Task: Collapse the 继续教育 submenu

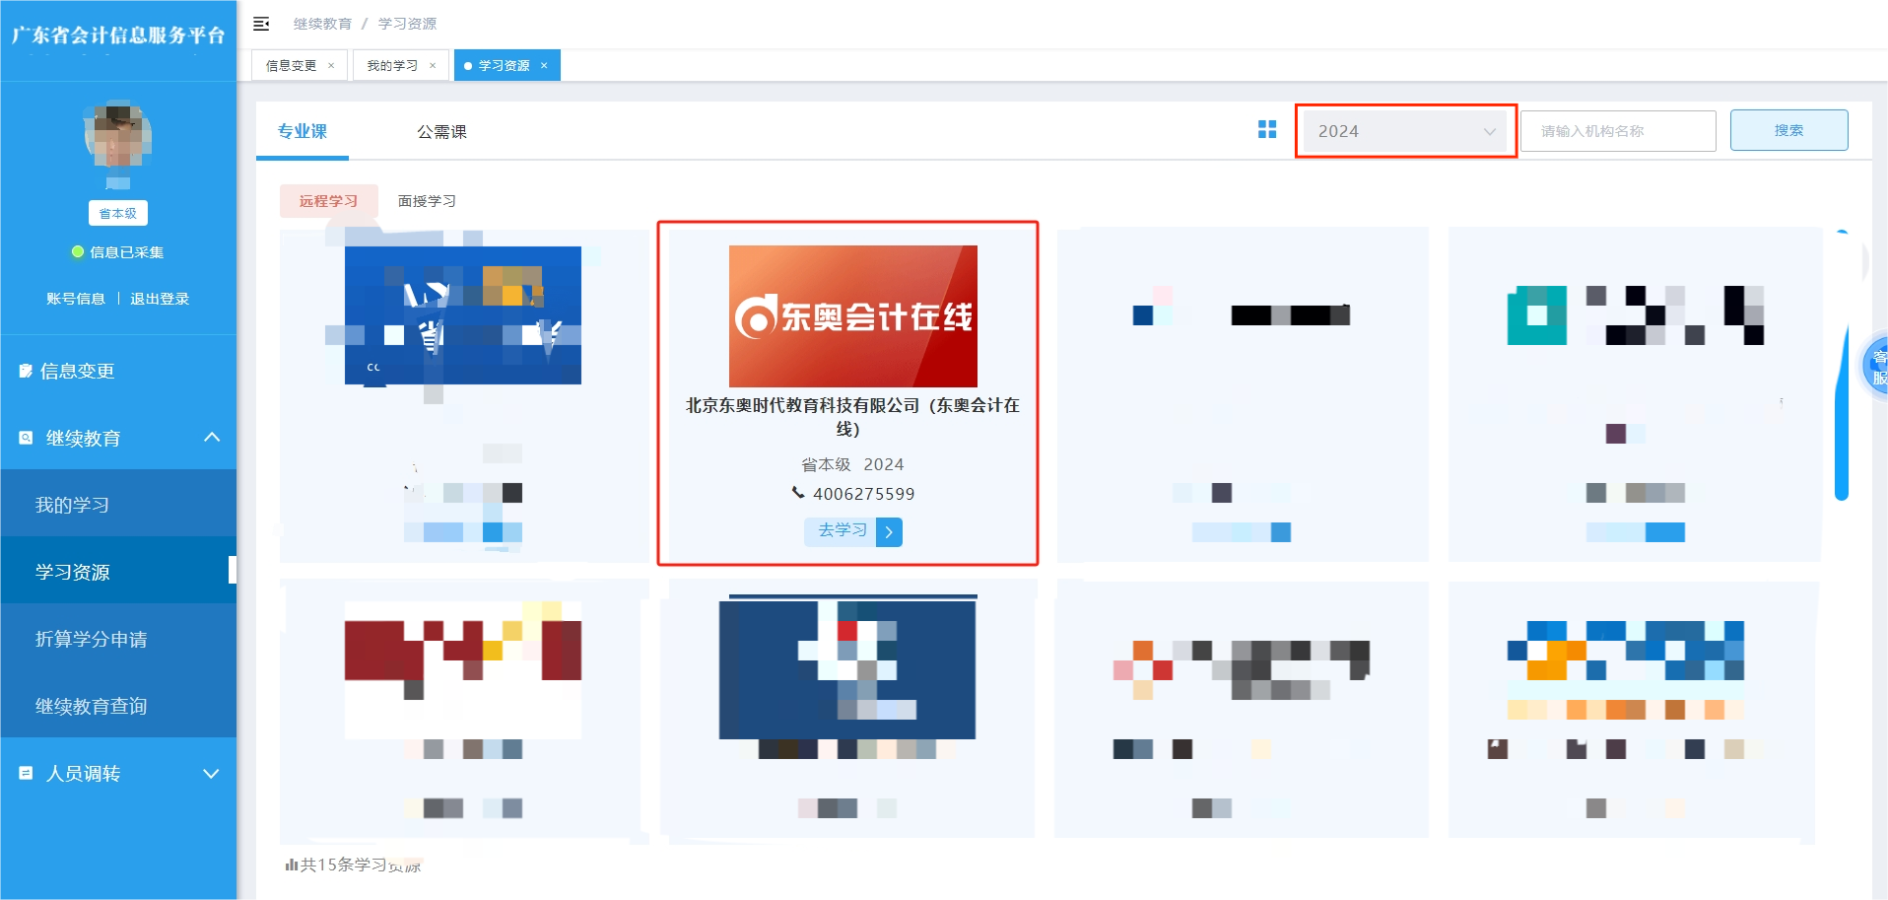Action: [211, 437]
